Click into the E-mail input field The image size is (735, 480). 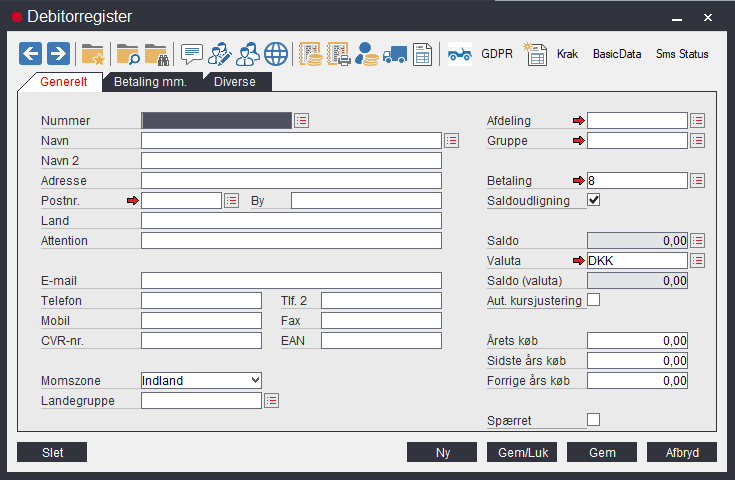(291, 280)
